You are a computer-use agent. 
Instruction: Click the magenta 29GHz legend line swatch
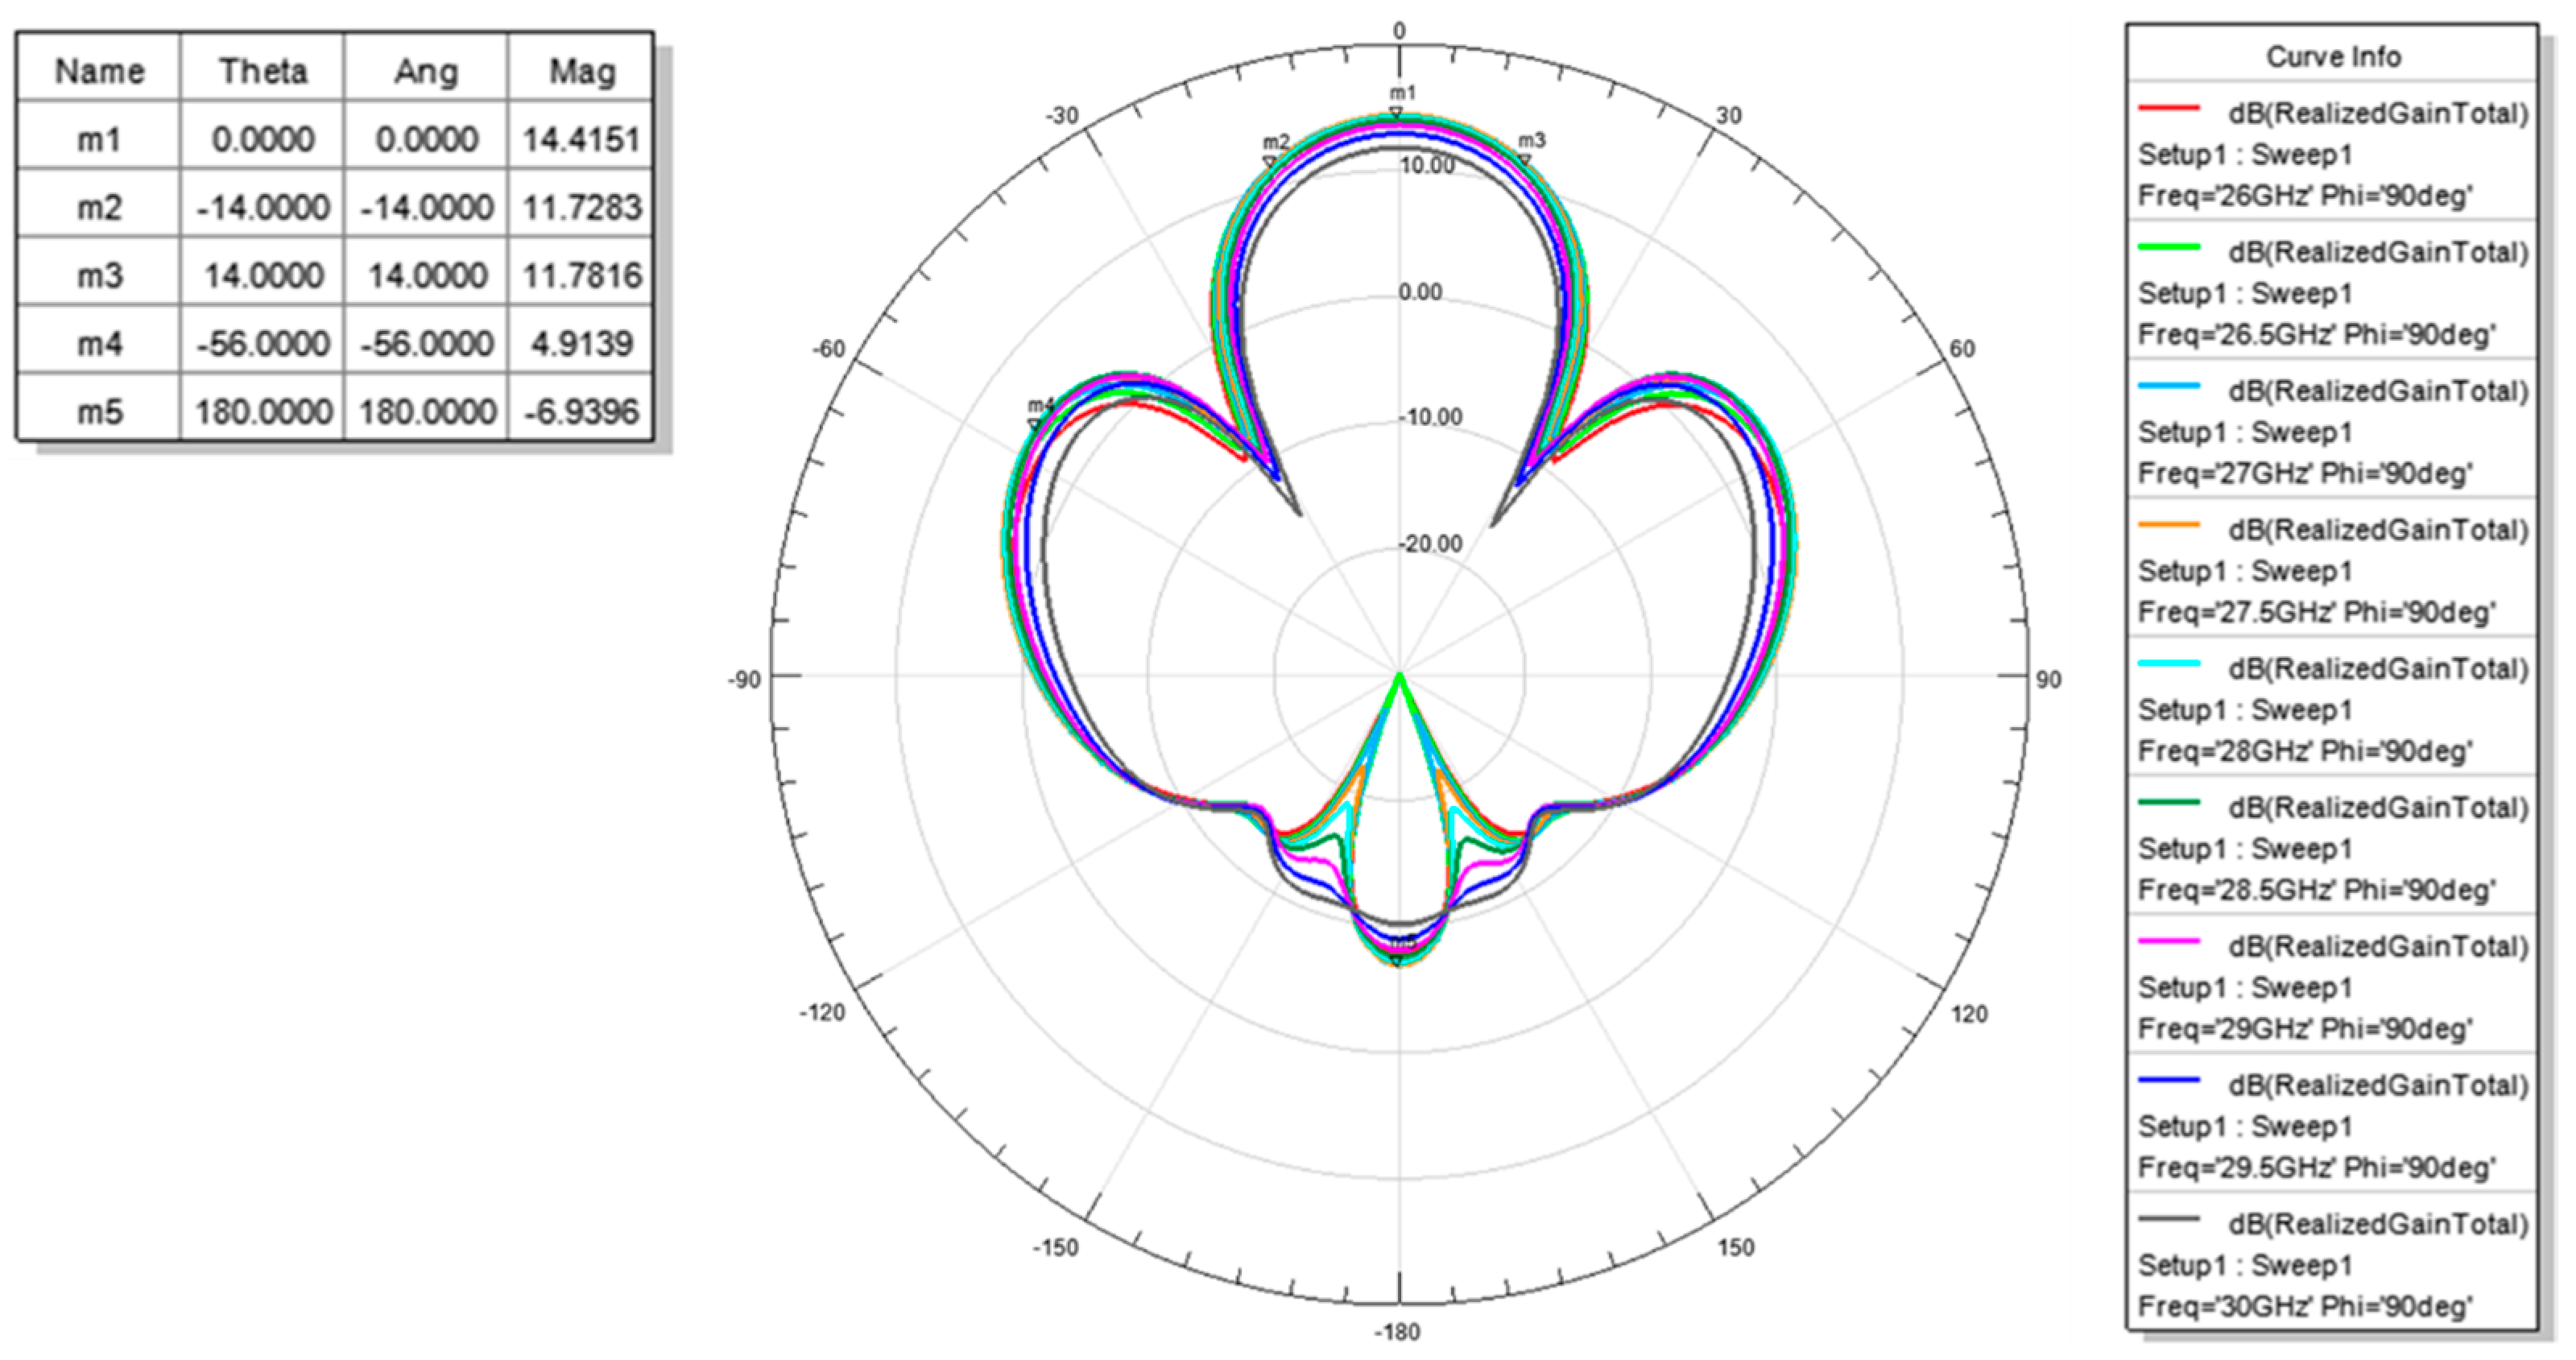pos(2168,941)
